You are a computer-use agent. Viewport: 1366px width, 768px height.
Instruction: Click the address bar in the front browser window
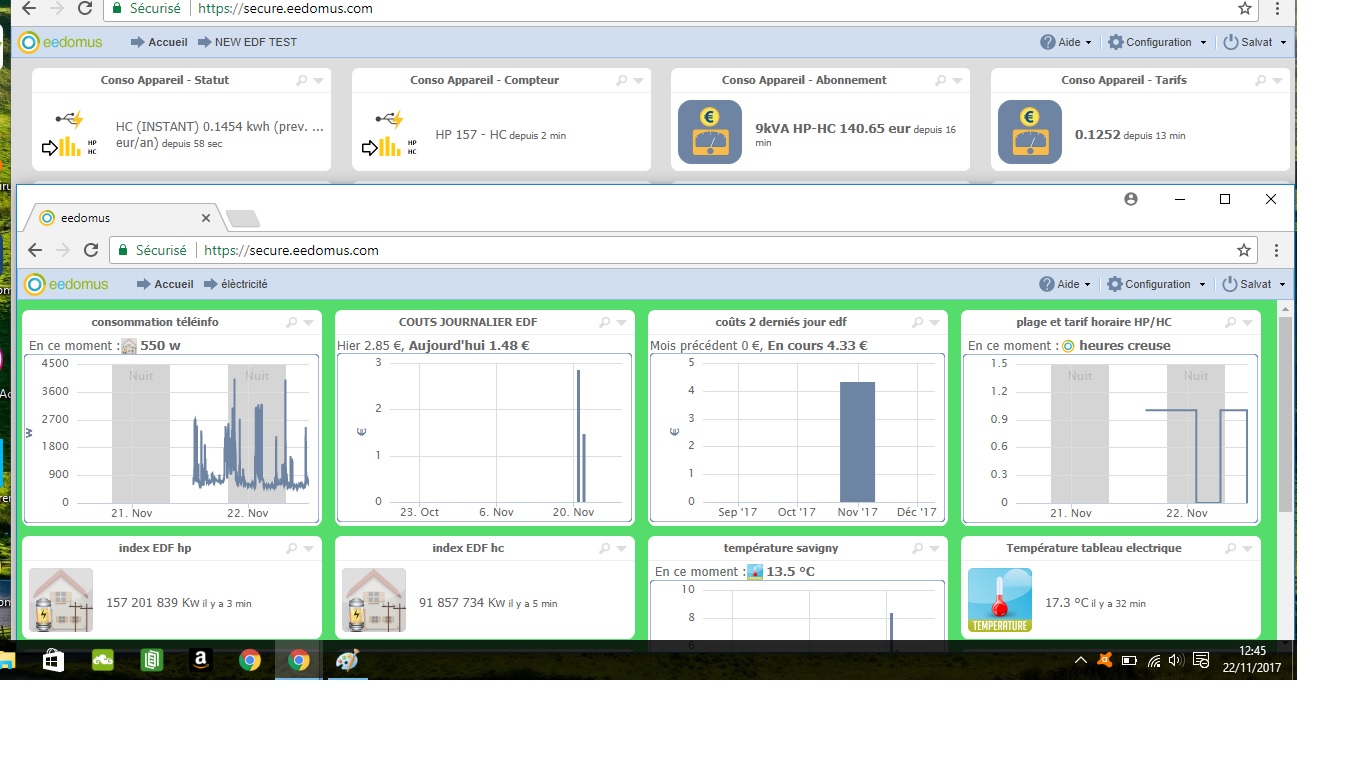pos(684,250)
